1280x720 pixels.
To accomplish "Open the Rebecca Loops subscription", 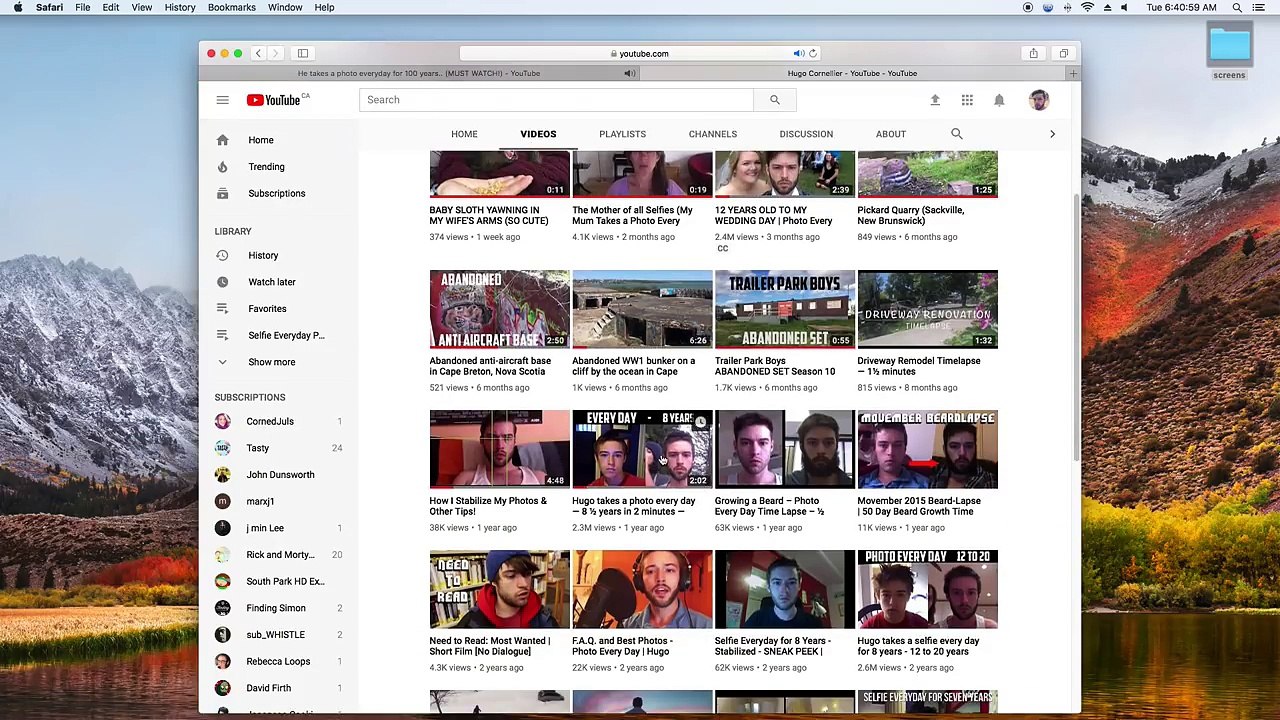I will point(278,661).
